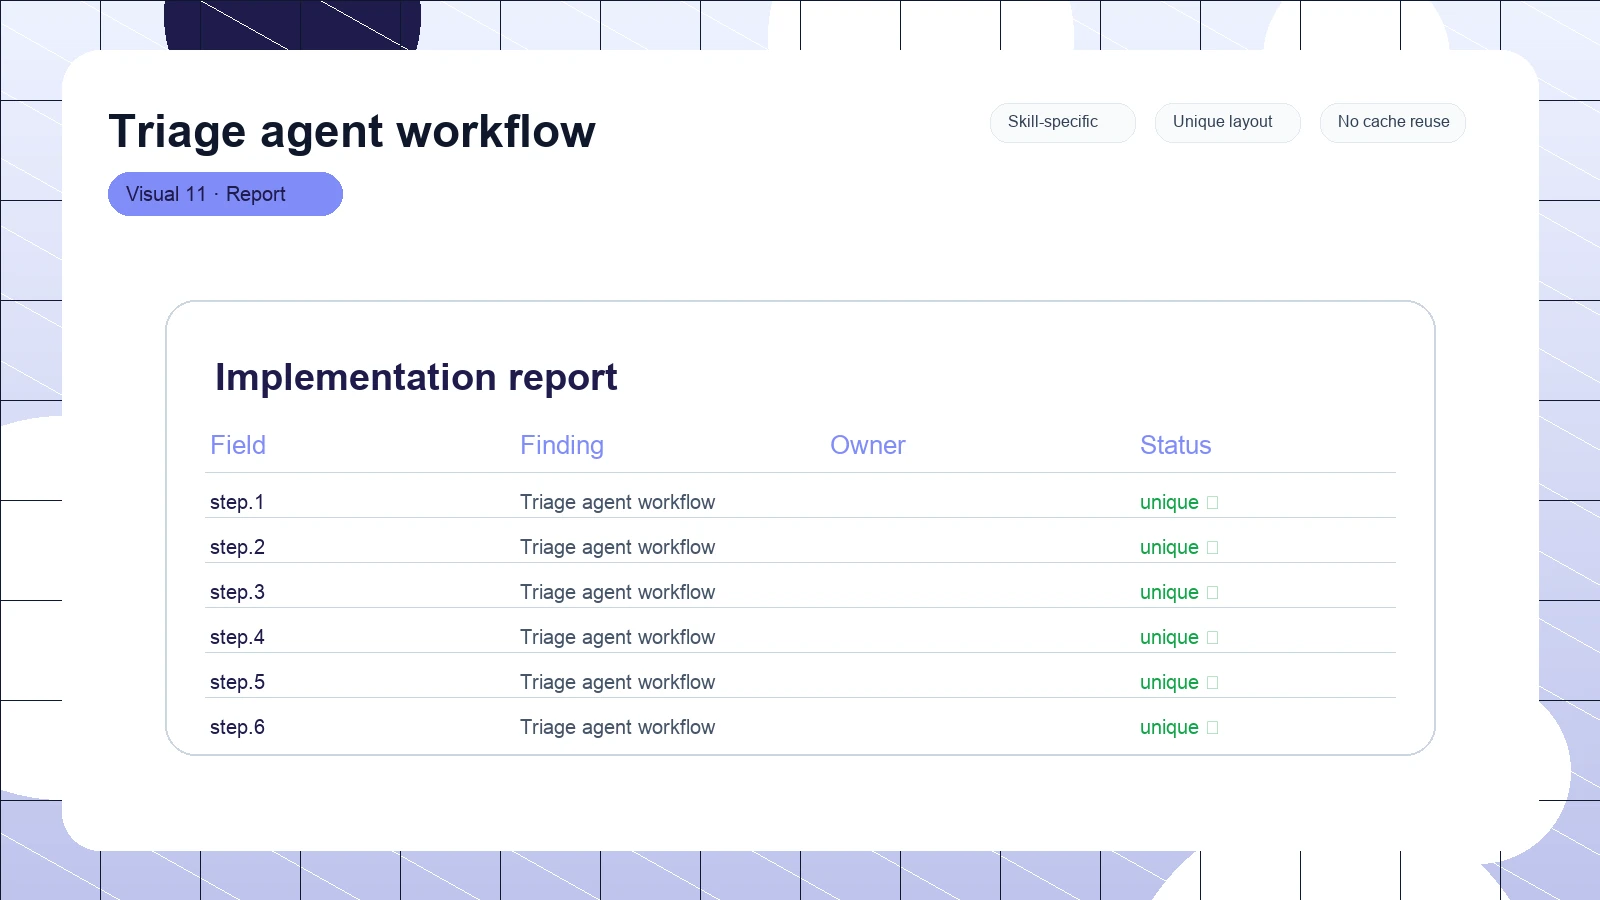Click the Owner column header
Image resolution: width=1600 pixels, height=900 pixels.
click(x=868, y=445)
